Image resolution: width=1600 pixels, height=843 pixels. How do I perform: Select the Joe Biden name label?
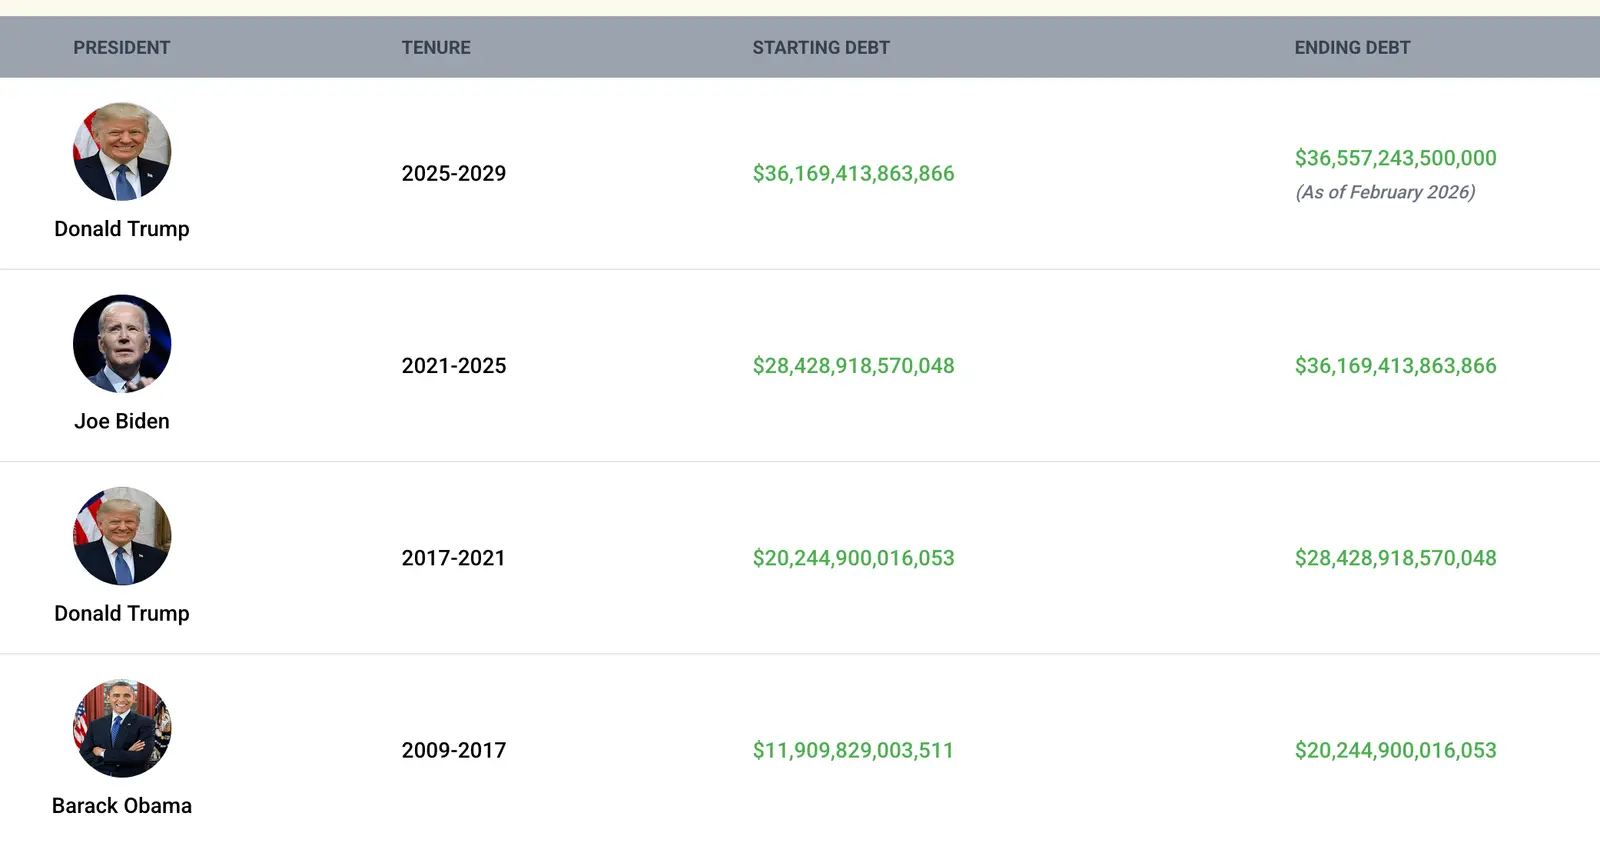pyautogui.click(x=122, y=421)
